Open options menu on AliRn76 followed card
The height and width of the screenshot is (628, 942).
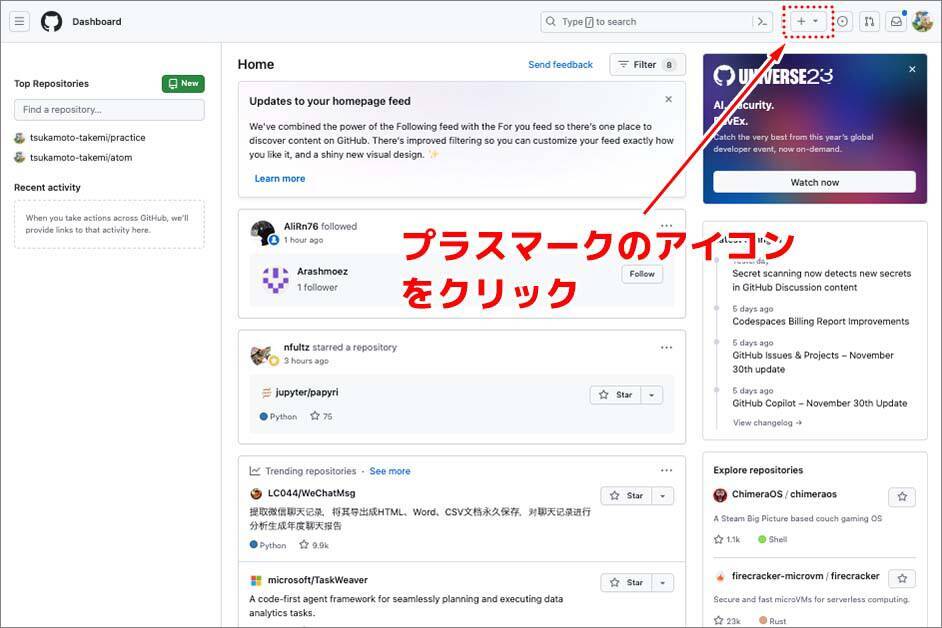point(666,226)
